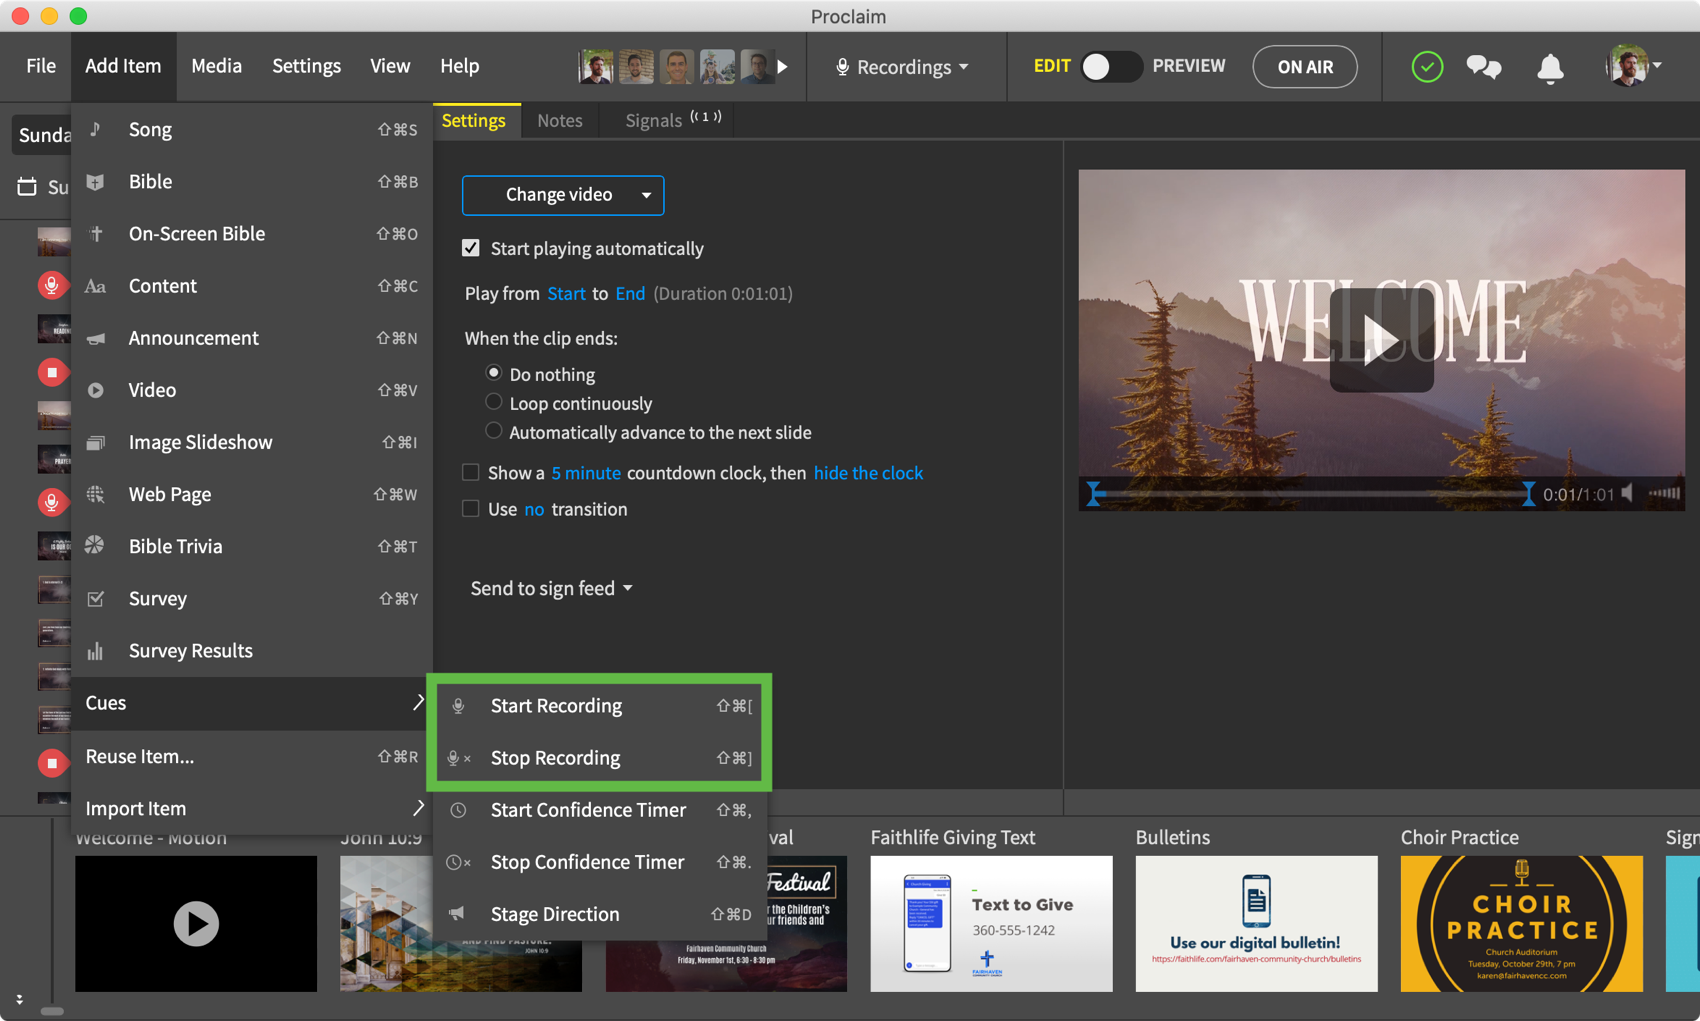Select Loop continuously option

coord(494,403)
